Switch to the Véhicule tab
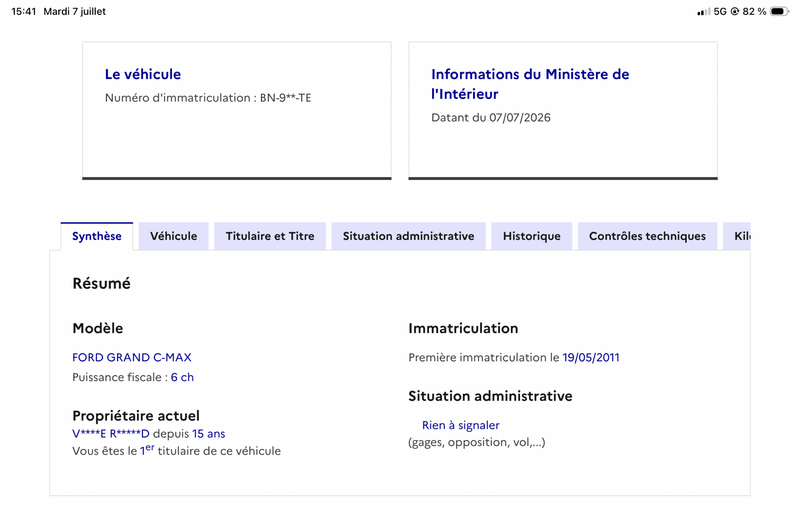Image resolution: width=800 pixels, height=525 pixels. pos(173,236)
